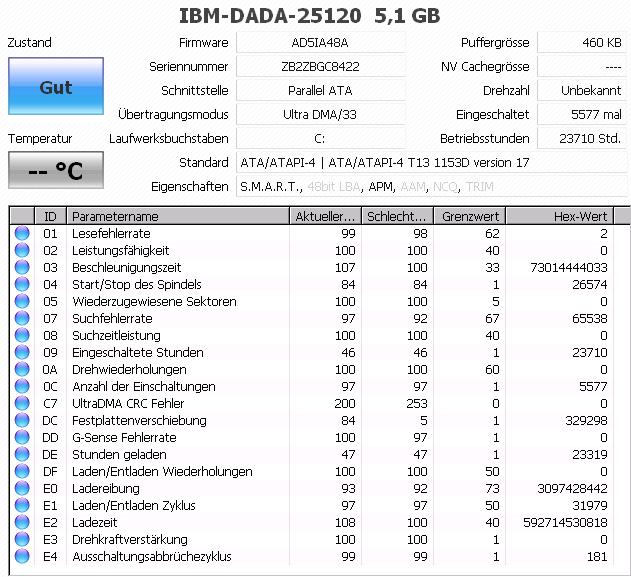Select hex value 31979
The height and width of the screenshot is (577, 631).
tap(590, 505)
